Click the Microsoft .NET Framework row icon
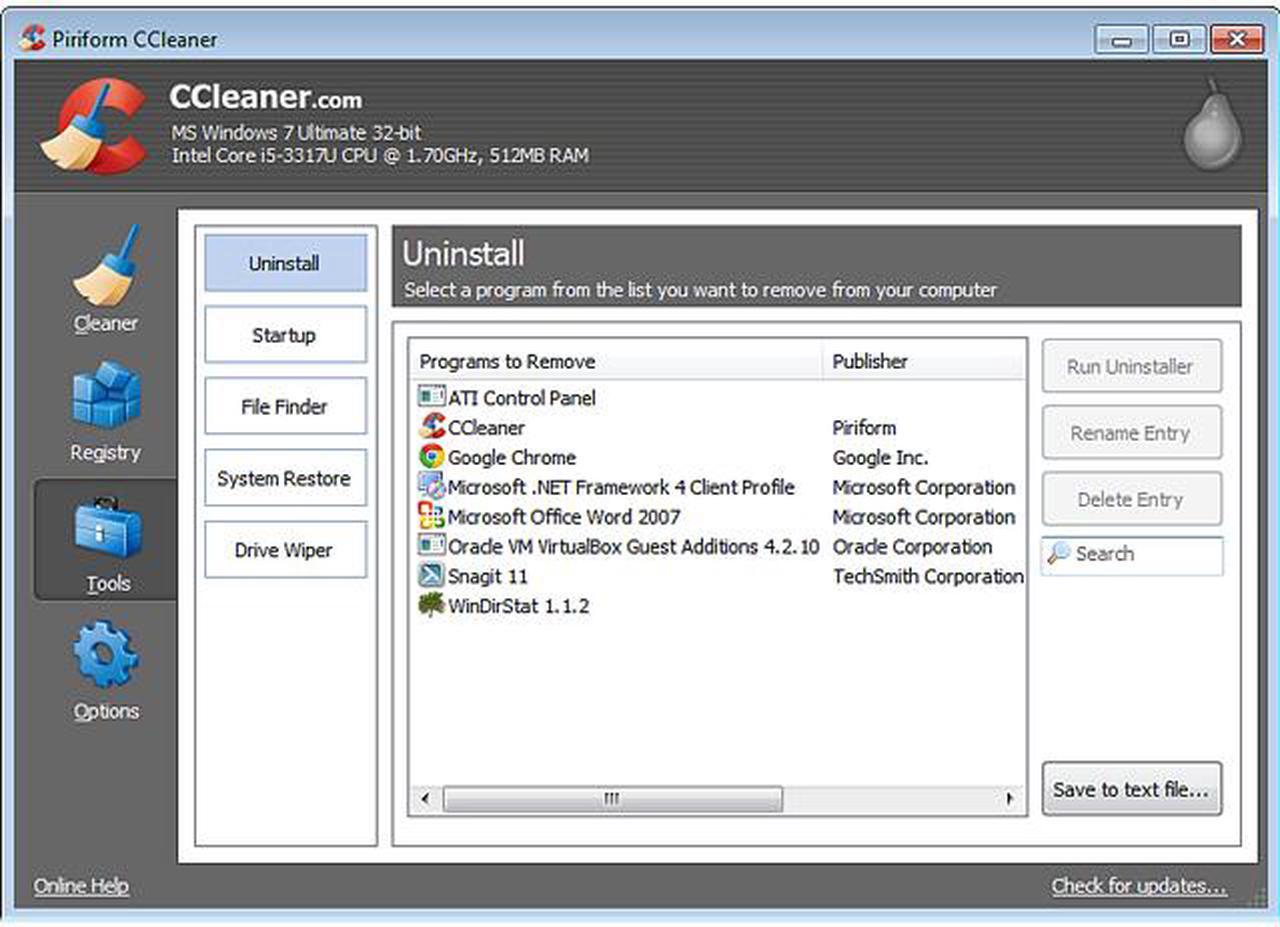Image resolution: width=1280 pixels, height=927 pixels. [x=431, y=487]
